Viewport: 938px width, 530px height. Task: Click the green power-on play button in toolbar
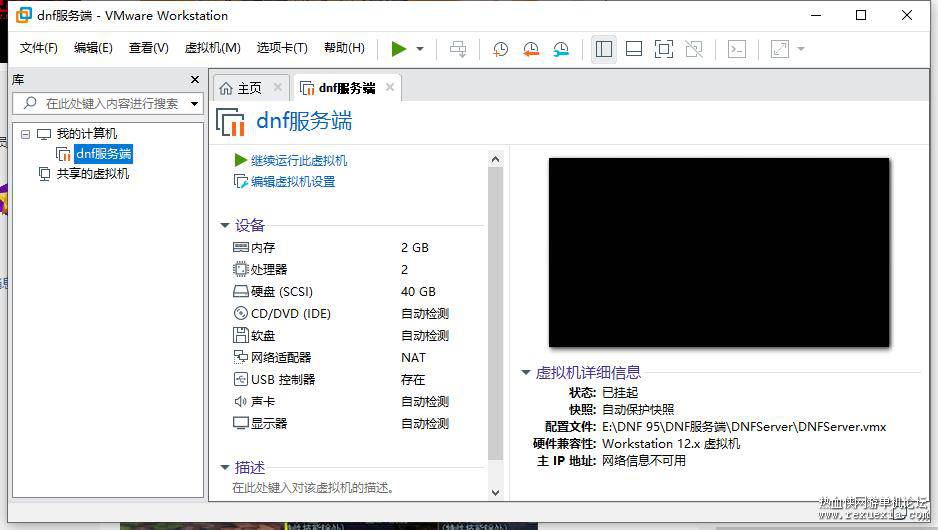pos(398,48)
